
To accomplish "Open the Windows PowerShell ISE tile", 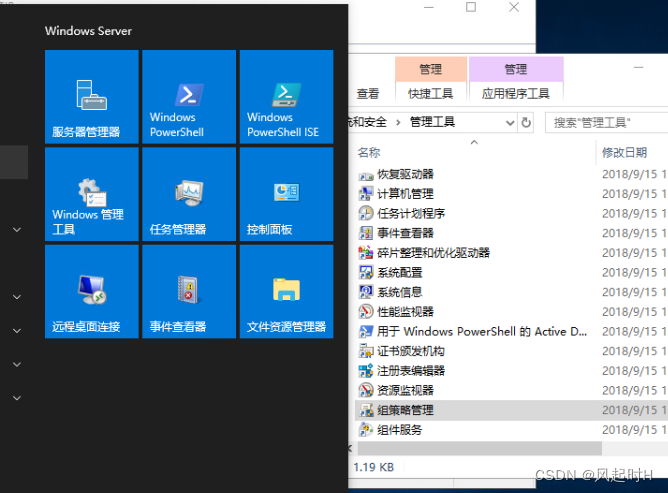I will click(x=286, y=97).
